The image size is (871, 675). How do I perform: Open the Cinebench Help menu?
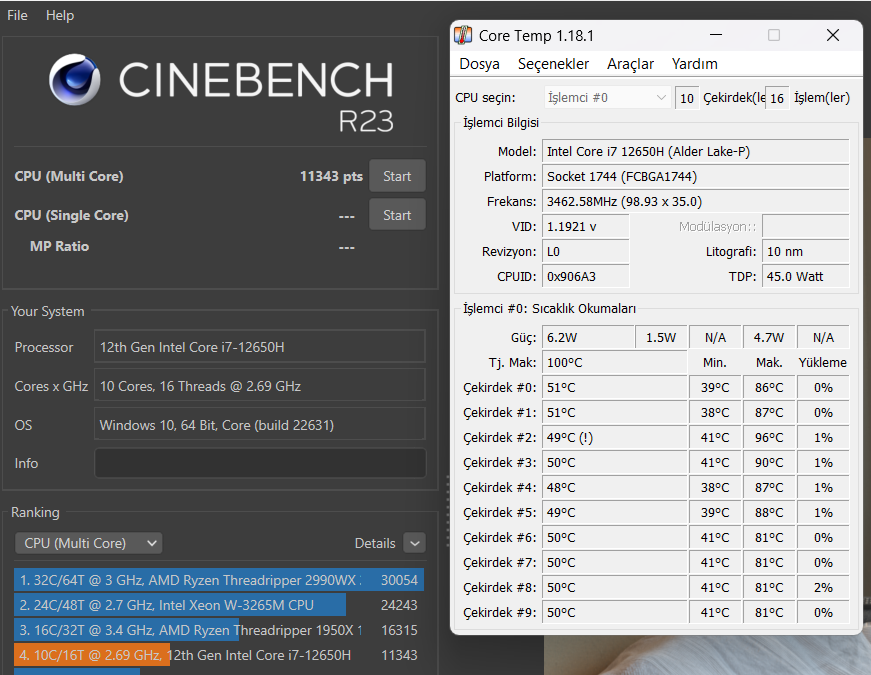click(x=60, y=15)
